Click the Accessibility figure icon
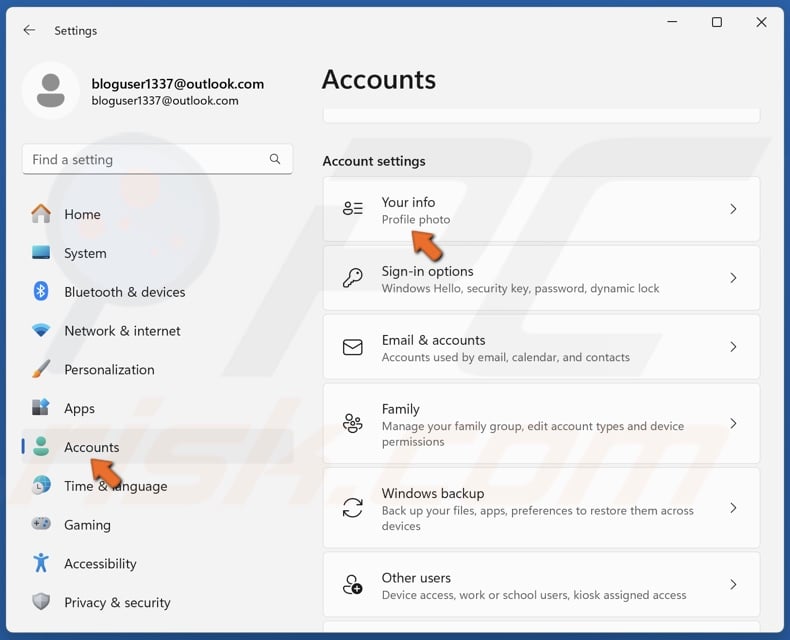790x640 pixels. point(41,563)
